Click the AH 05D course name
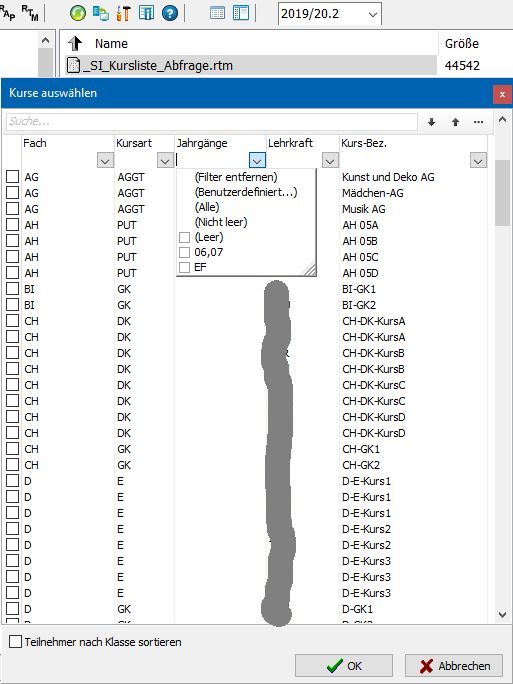 [x=360, y=273]
